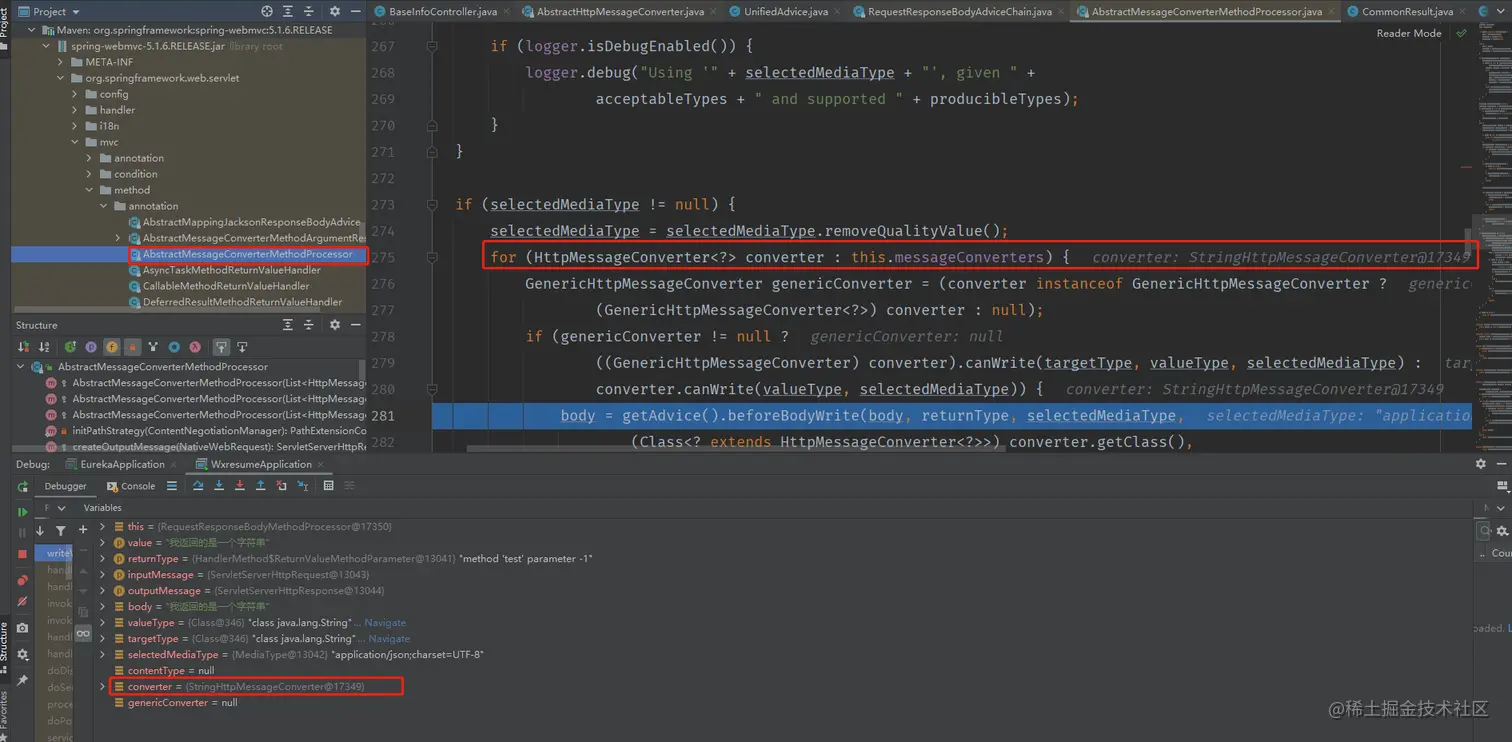Click the Reader Mode label in editor
This screenshot has height=742, width=1512.
point(1409,33)
